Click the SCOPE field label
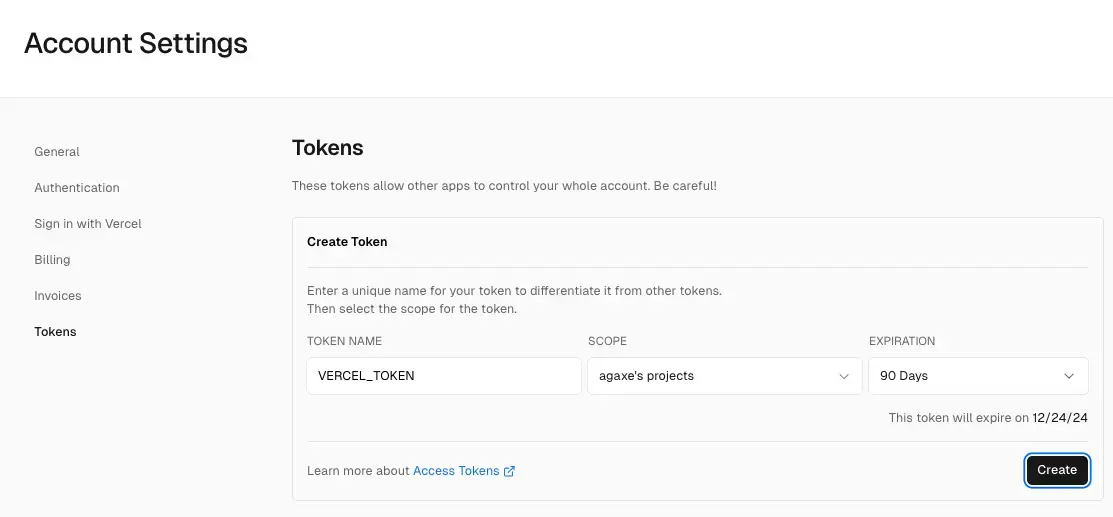 coord(607,341)
